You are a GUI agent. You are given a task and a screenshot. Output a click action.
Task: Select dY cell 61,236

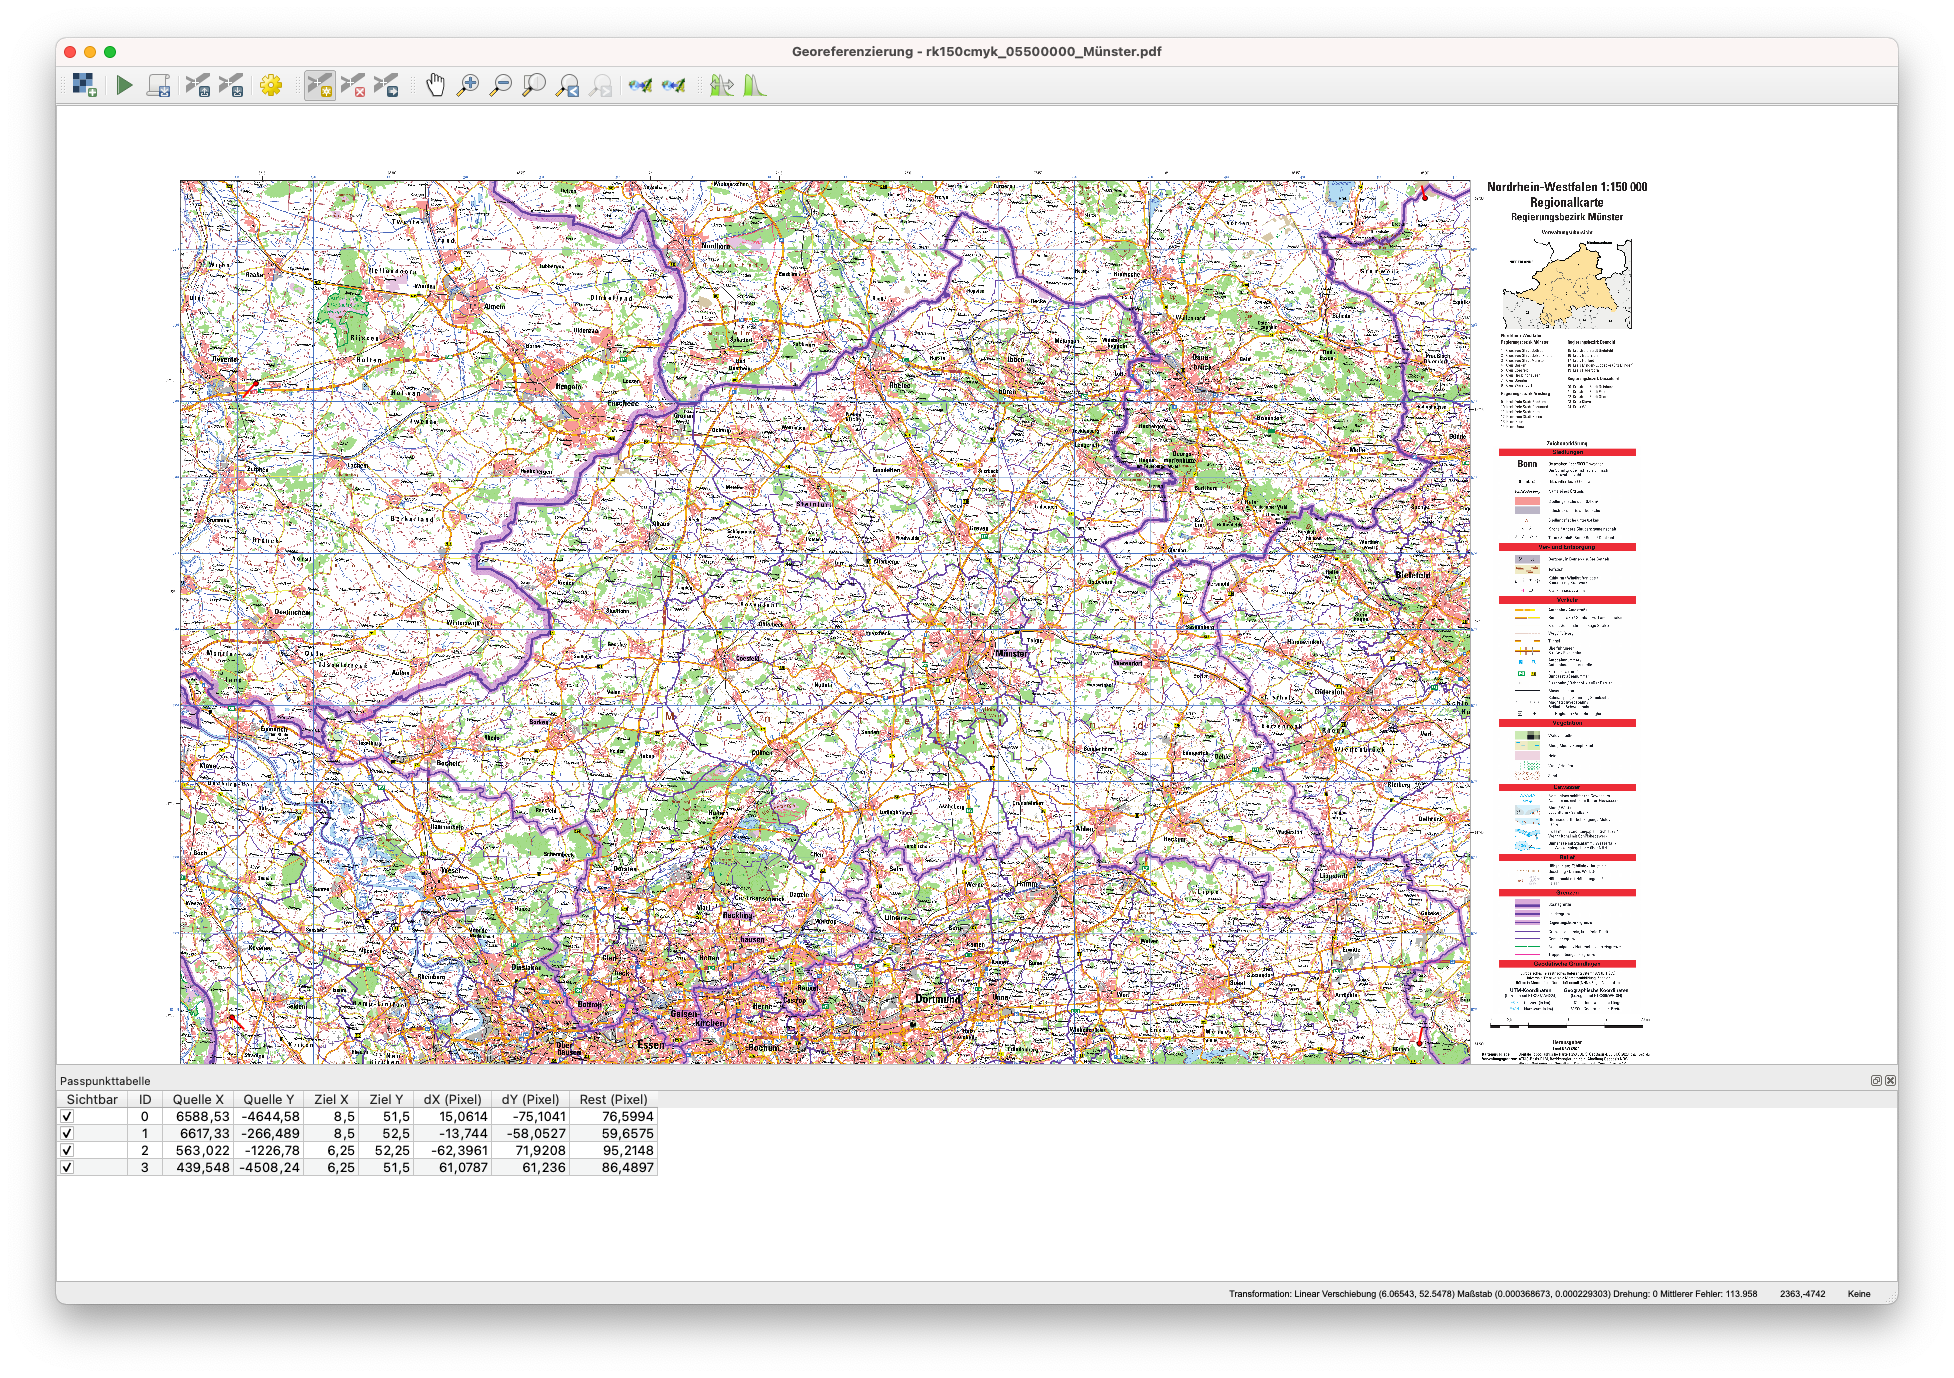coord(530,1167)
